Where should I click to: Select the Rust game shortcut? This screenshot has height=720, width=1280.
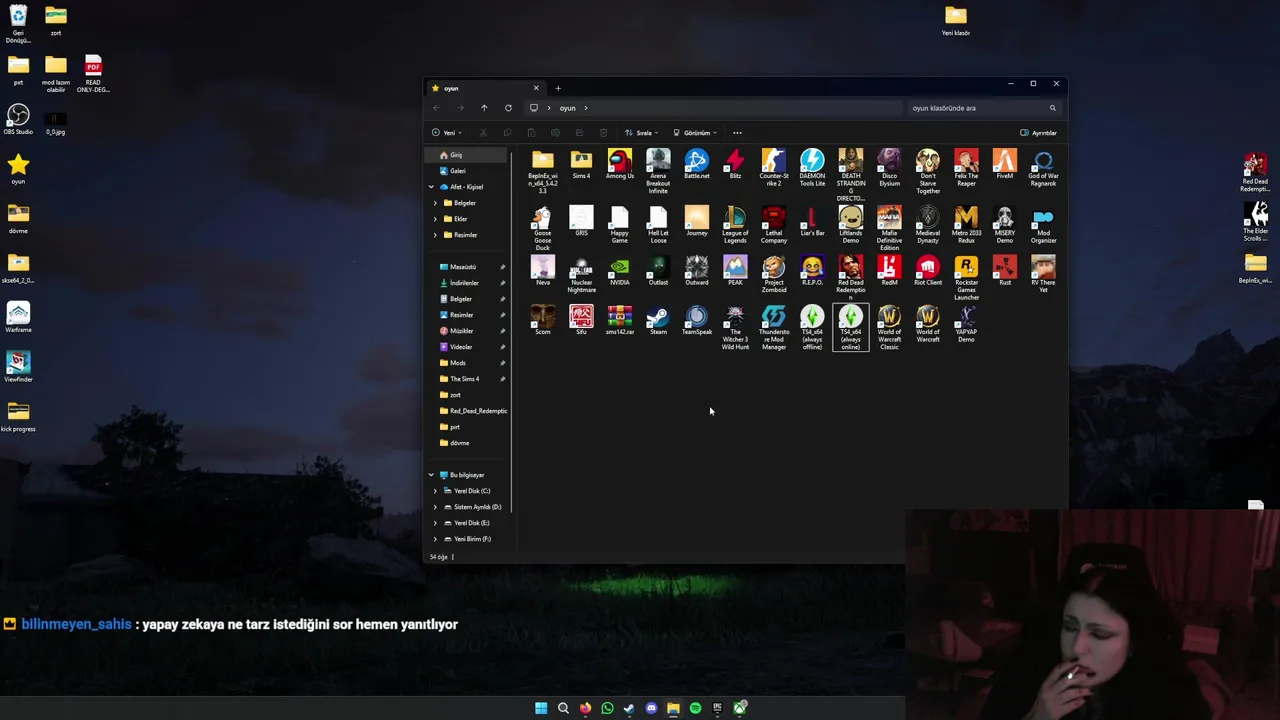click(x=1005, y=271)
